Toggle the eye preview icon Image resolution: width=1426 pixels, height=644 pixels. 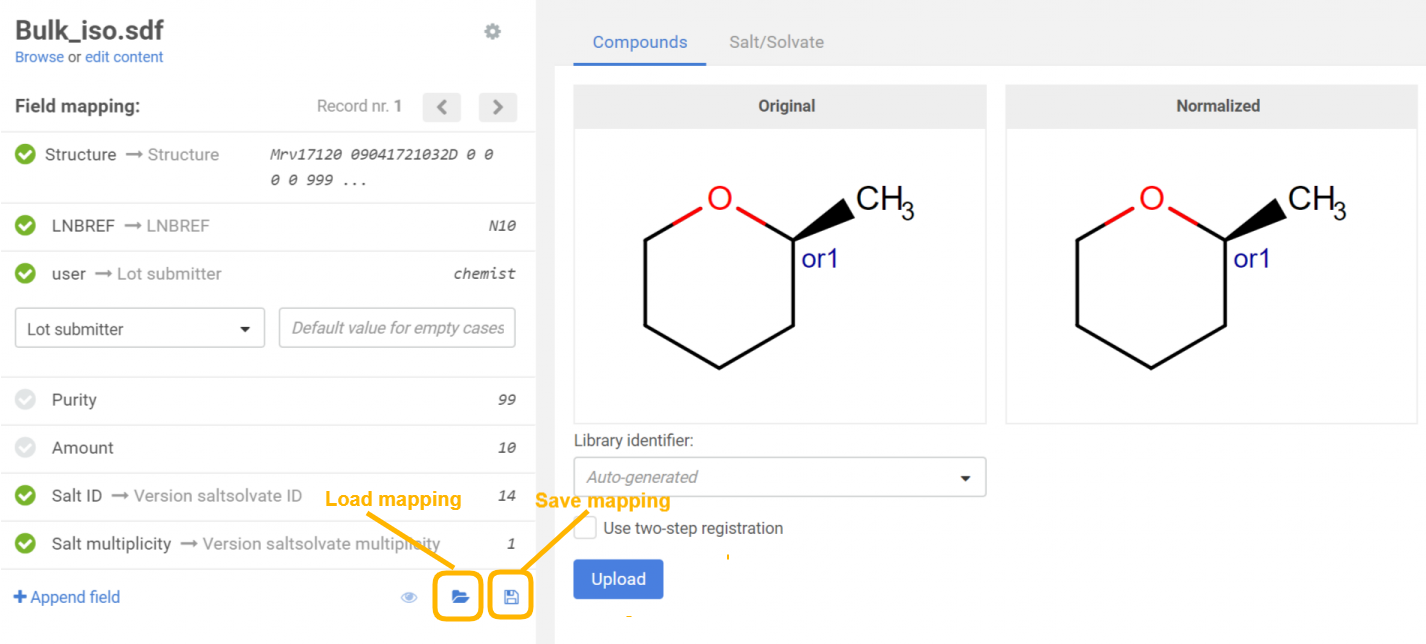409,597
